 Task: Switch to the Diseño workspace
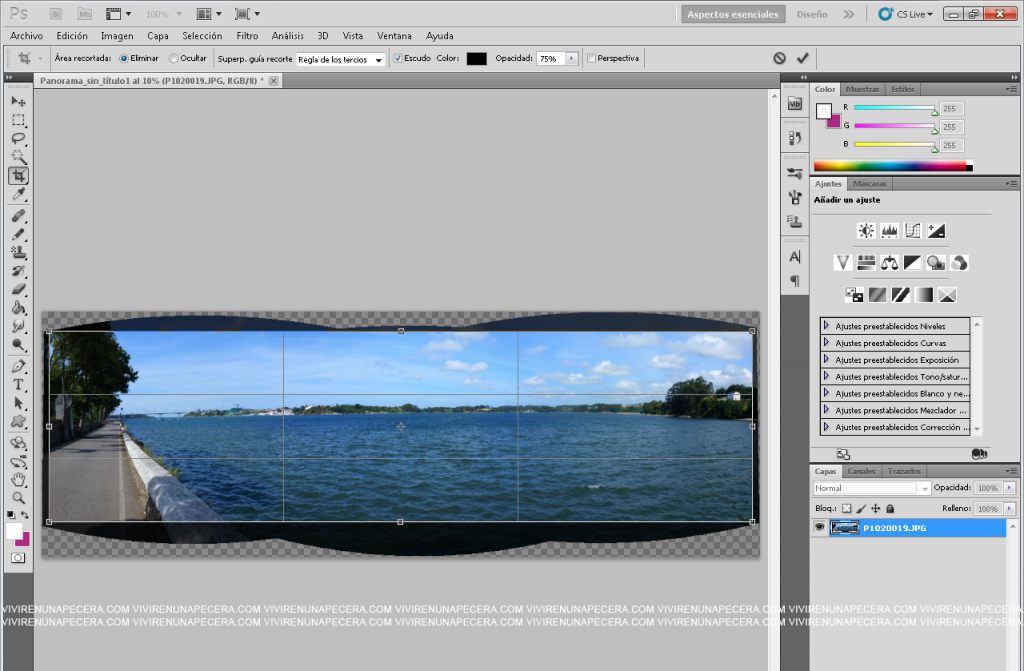click(x=812, y=15)
